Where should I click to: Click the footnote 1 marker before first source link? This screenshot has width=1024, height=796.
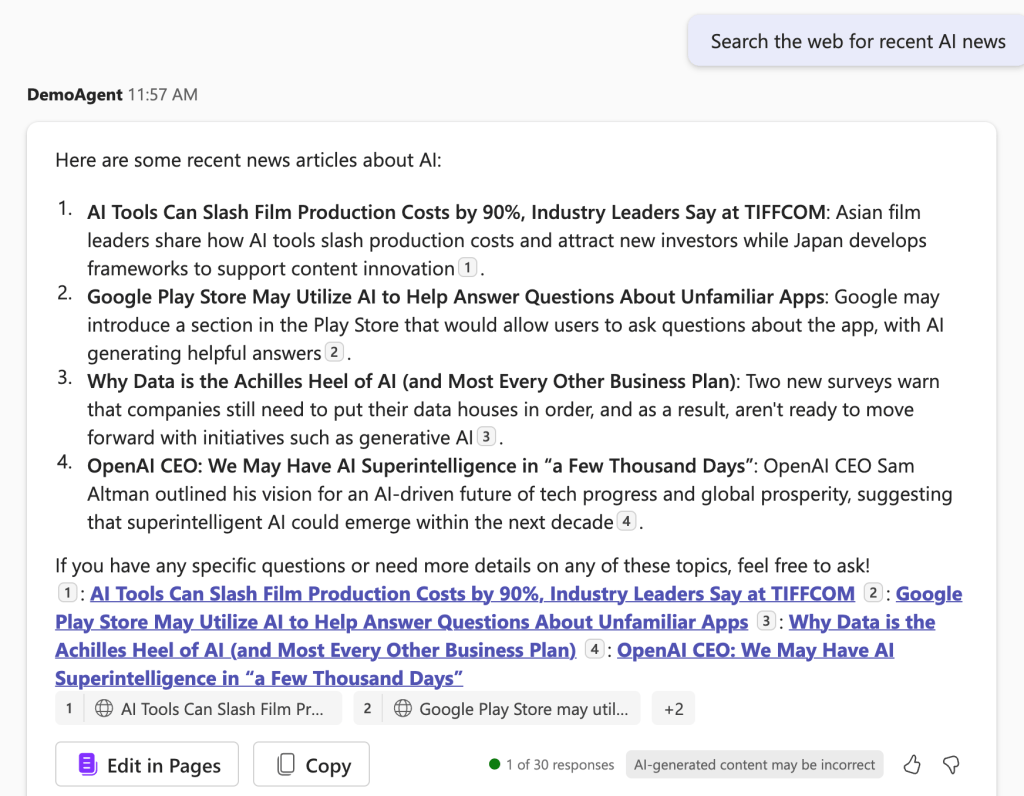point(67,593)
